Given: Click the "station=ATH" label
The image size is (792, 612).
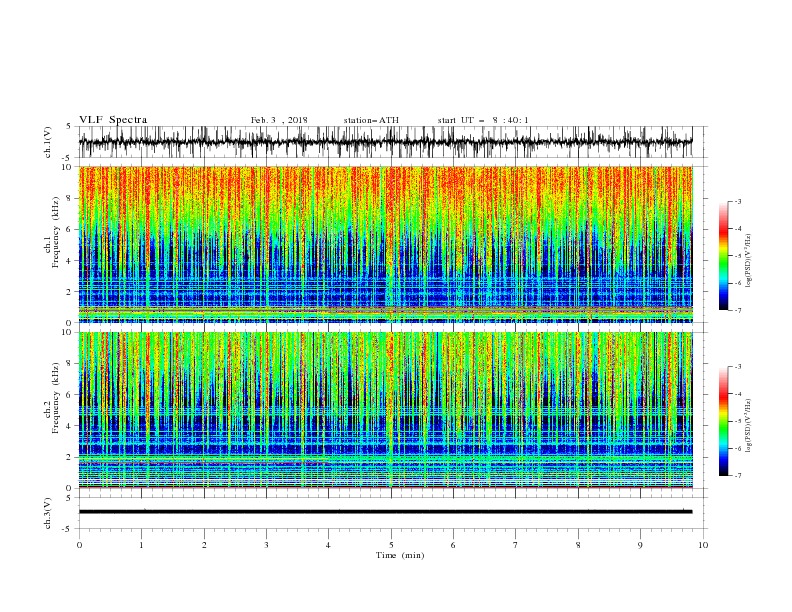Looking at the screenshot, I should click(x=371, y=120).
